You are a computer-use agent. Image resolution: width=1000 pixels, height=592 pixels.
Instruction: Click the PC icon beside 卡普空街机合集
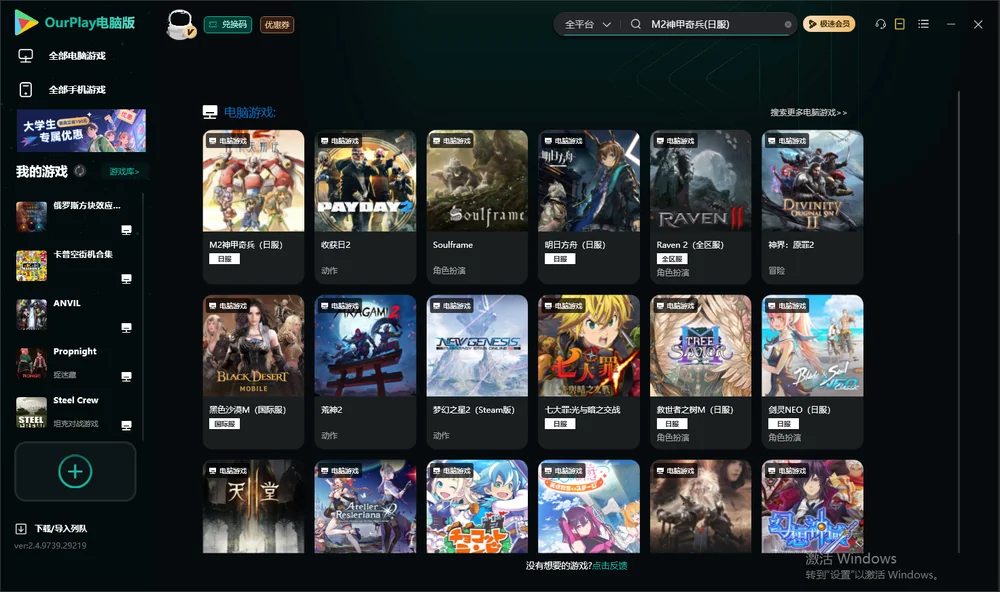pyautogui.click(x=126, y=279)
